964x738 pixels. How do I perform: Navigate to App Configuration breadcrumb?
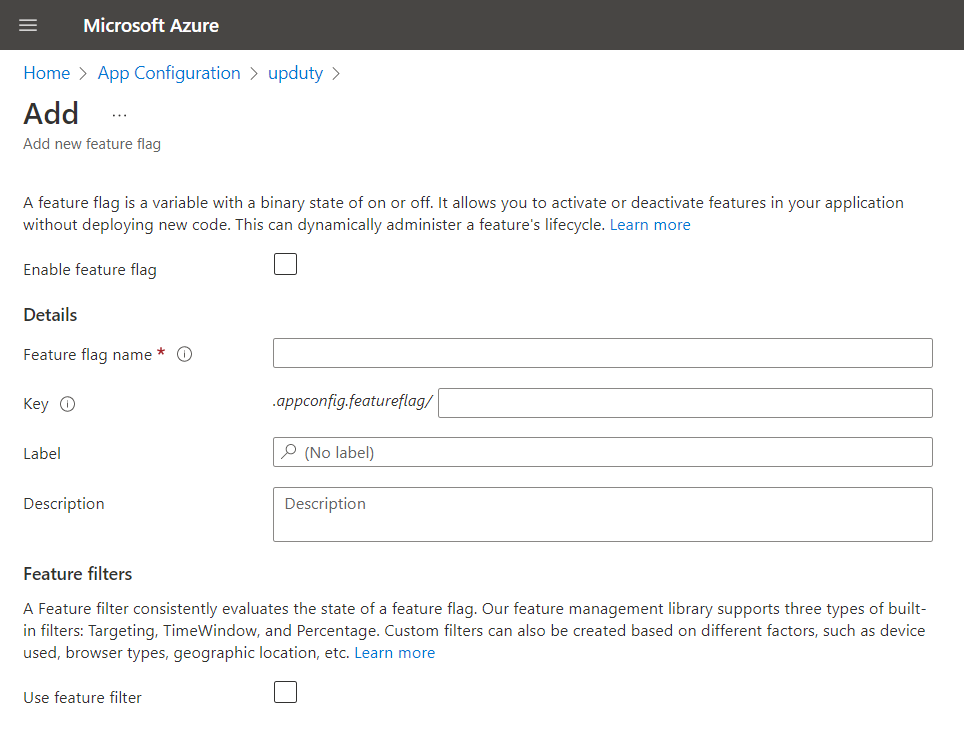[x=169, y=73]
